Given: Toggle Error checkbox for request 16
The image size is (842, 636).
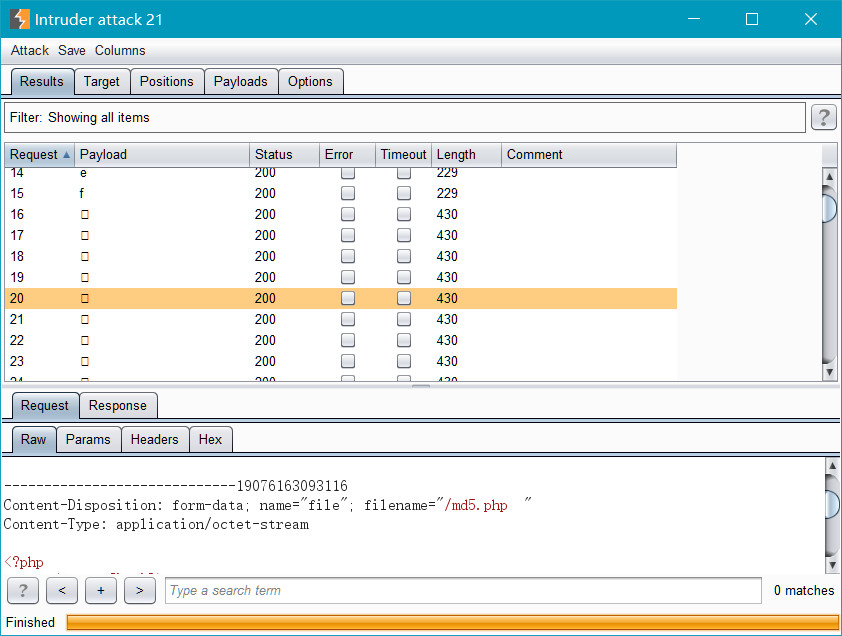Looking at the screenshot, I should [347, 214].
